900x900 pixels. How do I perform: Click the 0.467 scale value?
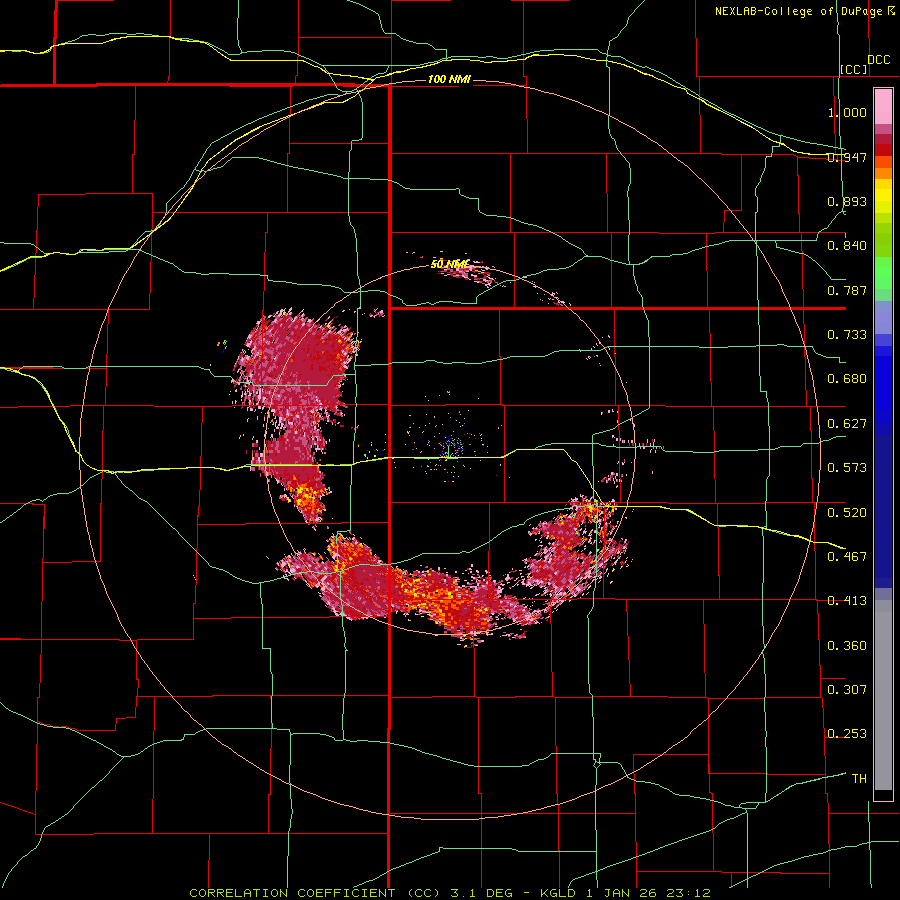click(x=847, y=557)
